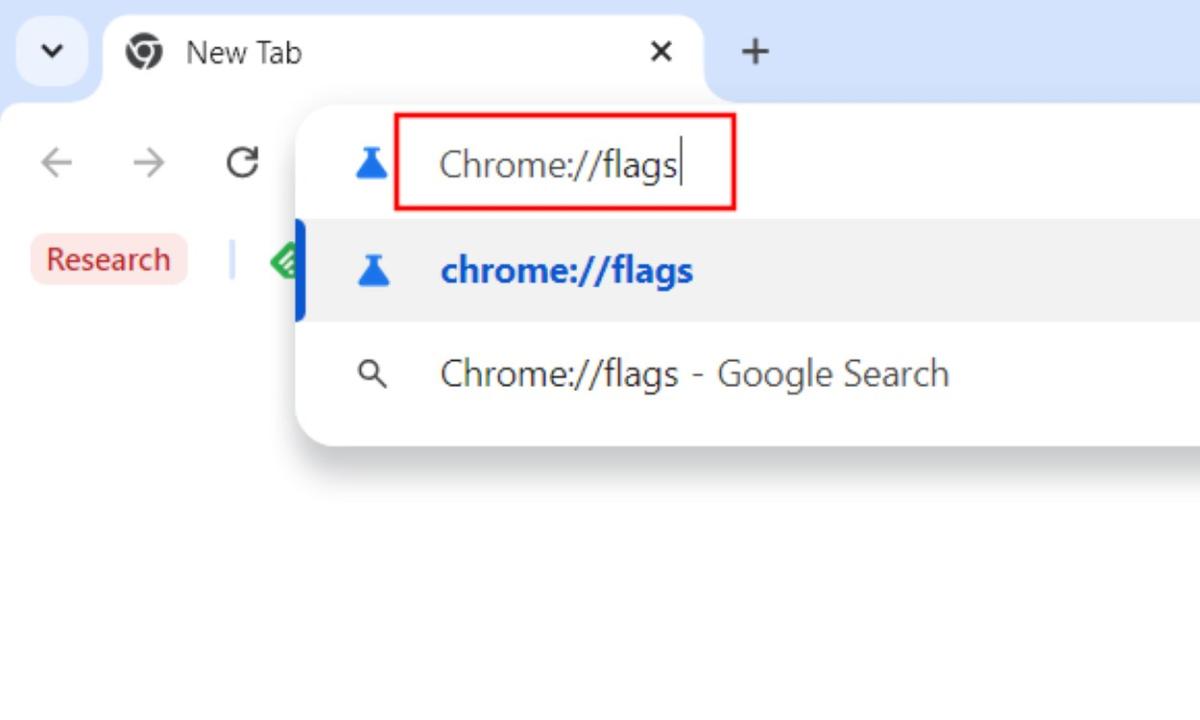Reload the page with the refresh icon
The height and width of the screenshot is (720, 1200).
tap(242, 161)
